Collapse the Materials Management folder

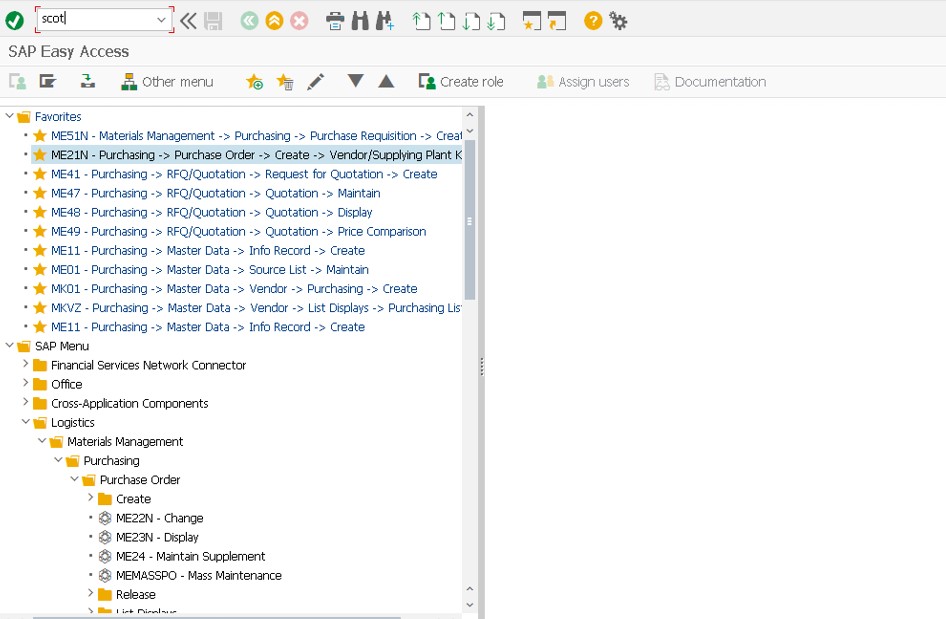click(x=42, y=440)
